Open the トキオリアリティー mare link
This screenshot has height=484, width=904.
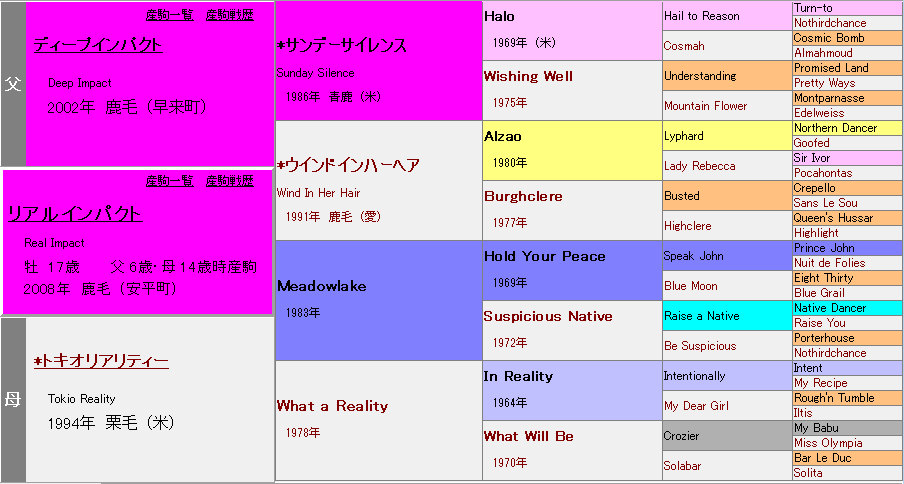(104, 361)
